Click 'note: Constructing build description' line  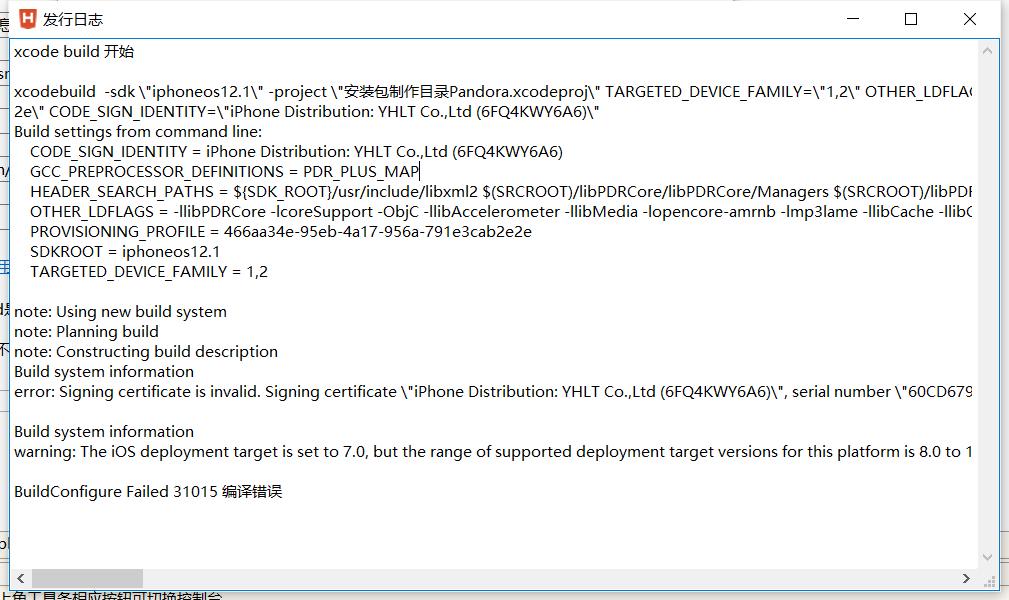[146, 352]
